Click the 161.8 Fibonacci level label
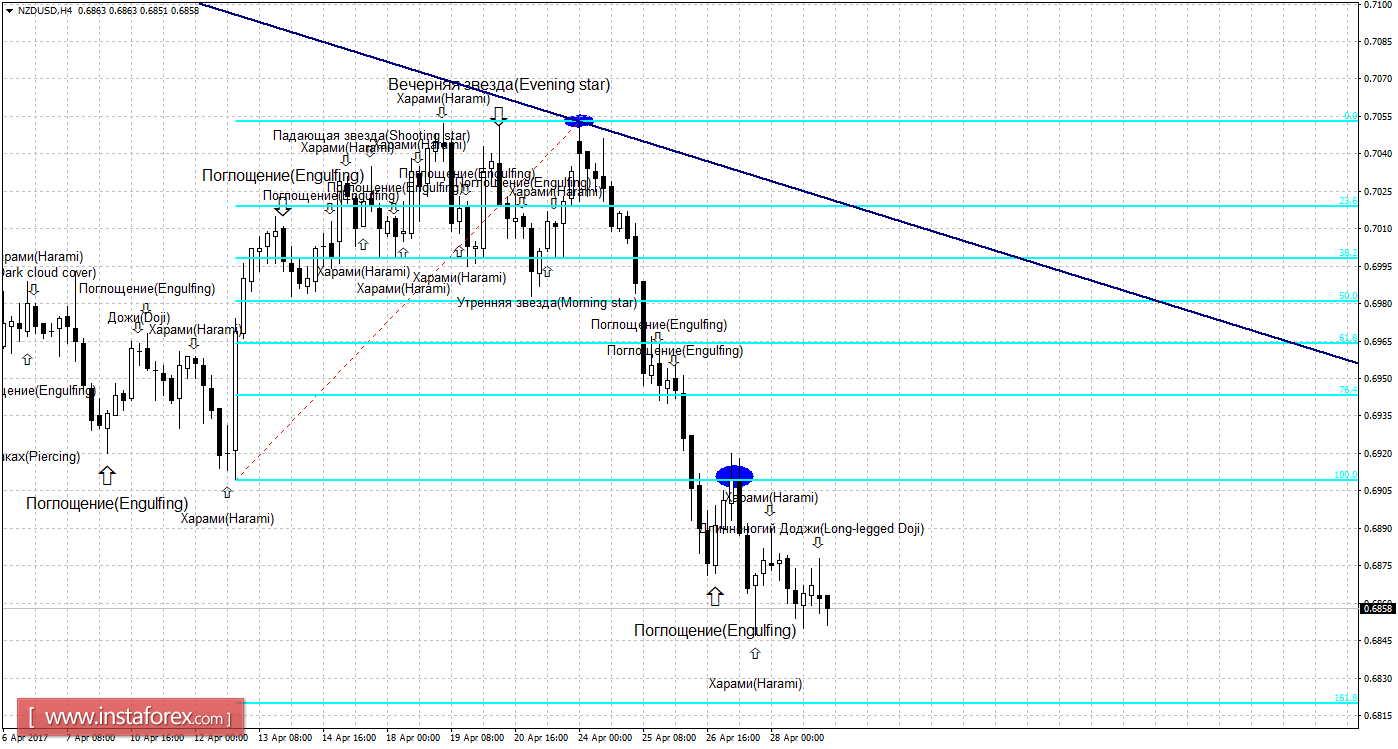 [1347, 698]
